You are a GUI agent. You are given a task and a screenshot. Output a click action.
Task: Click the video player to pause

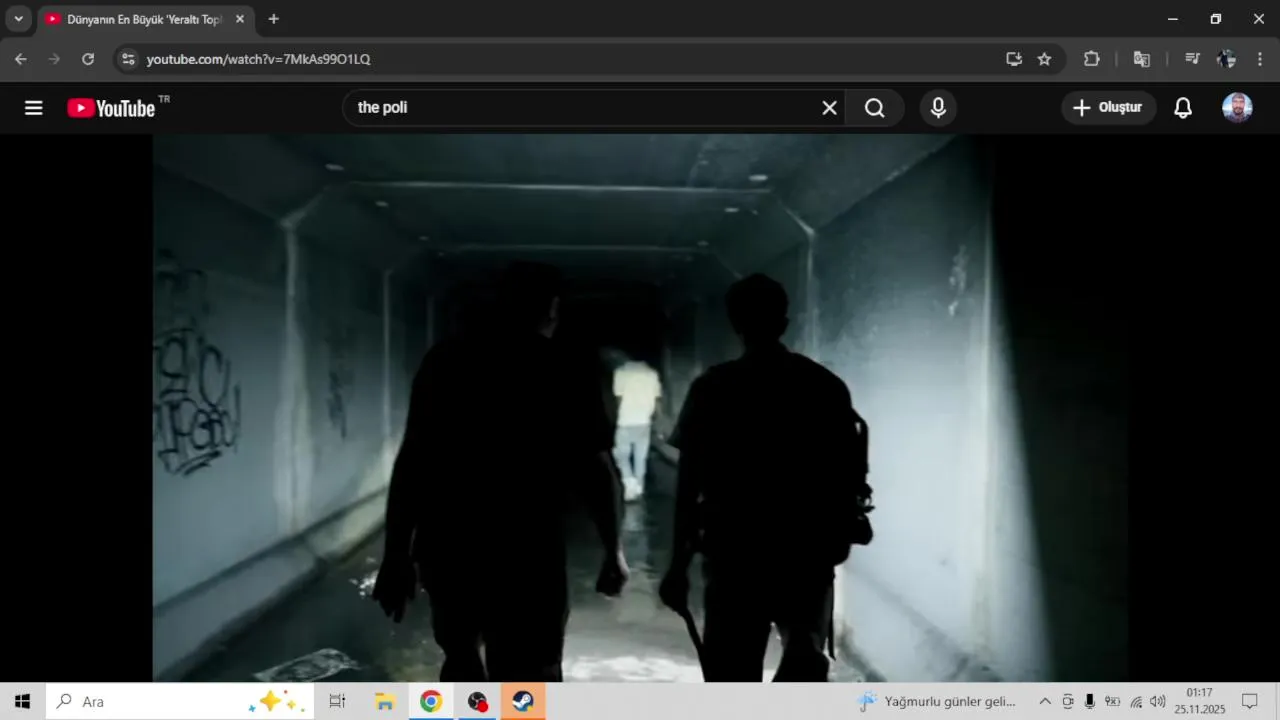click(640, 408)
